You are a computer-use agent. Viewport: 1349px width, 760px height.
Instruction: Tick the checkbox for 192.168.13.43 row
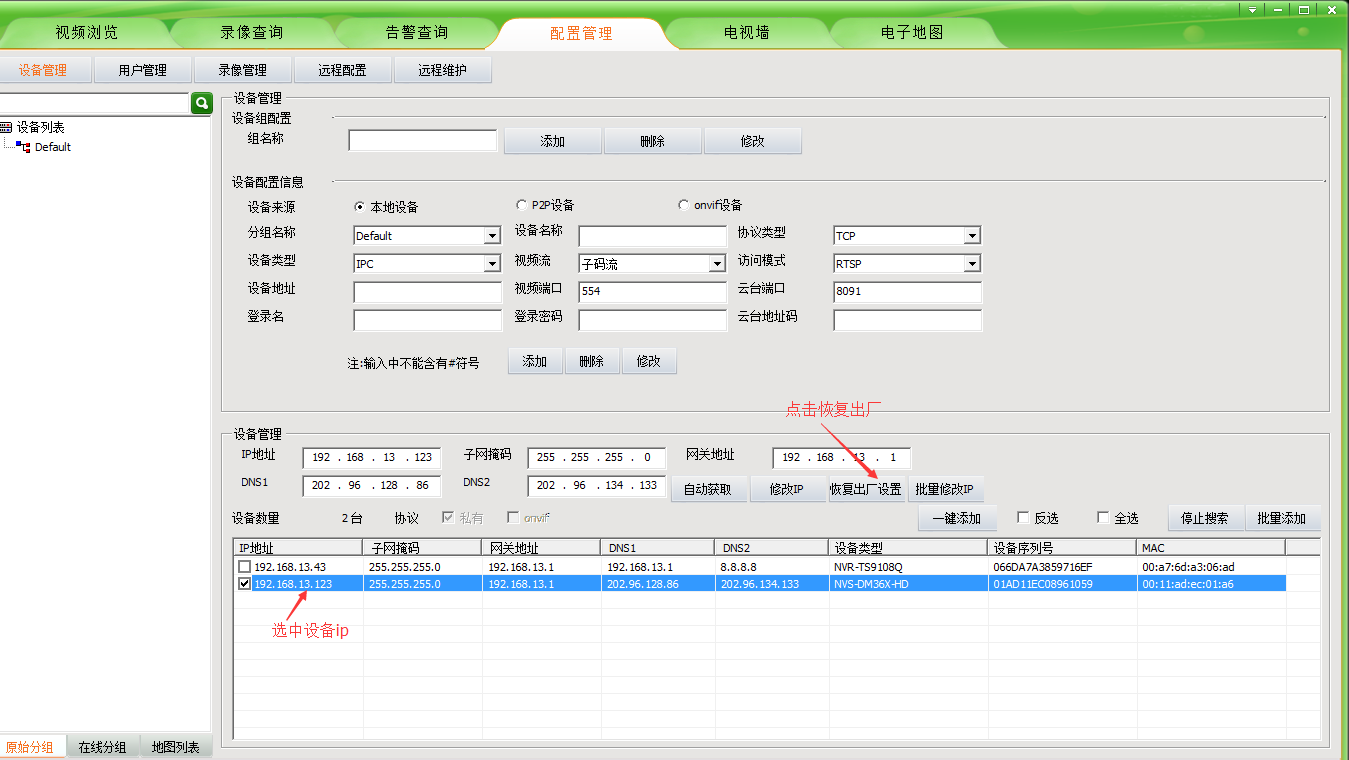click(244, 567)
